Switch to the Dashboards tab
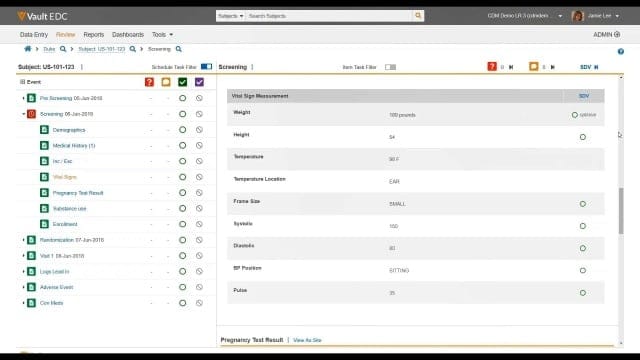 [x=128, y=35]
